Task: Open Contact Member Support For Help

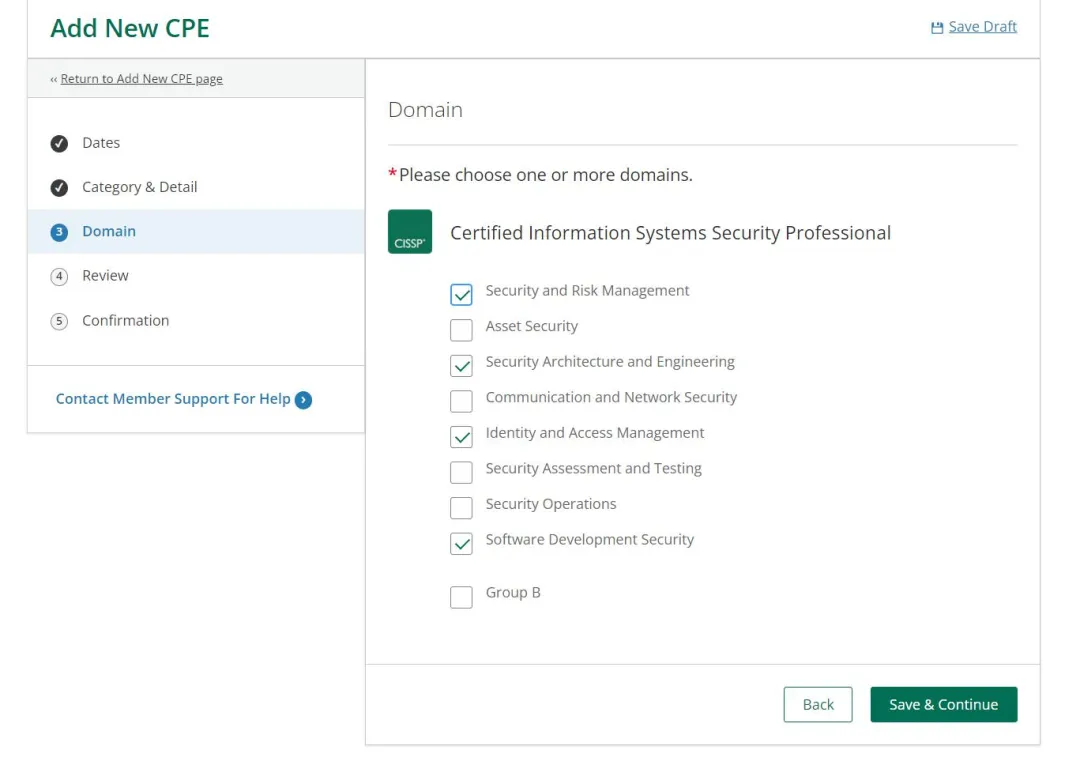Action: [173, 399]
